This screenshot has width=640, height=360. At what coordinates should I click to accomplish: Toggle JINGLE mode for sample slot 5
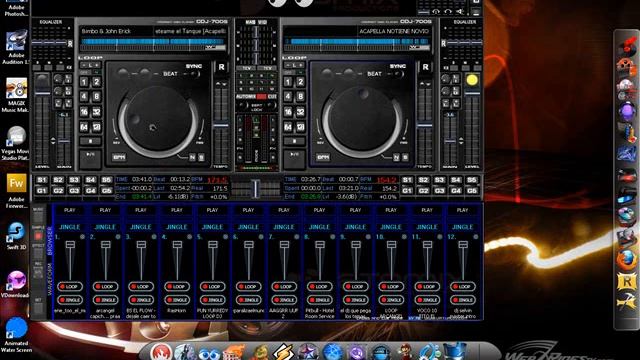click(213, 300)
